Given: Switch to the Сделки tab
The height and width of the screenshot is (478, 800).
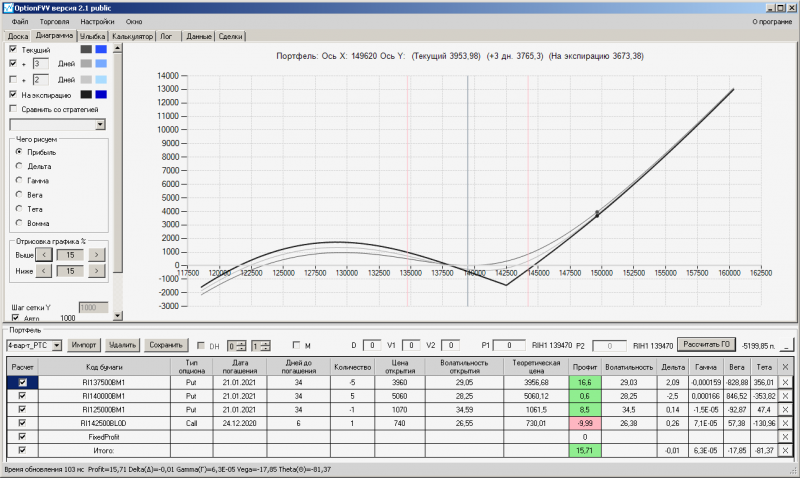Looking at the screenshot, I should (231, 36).
